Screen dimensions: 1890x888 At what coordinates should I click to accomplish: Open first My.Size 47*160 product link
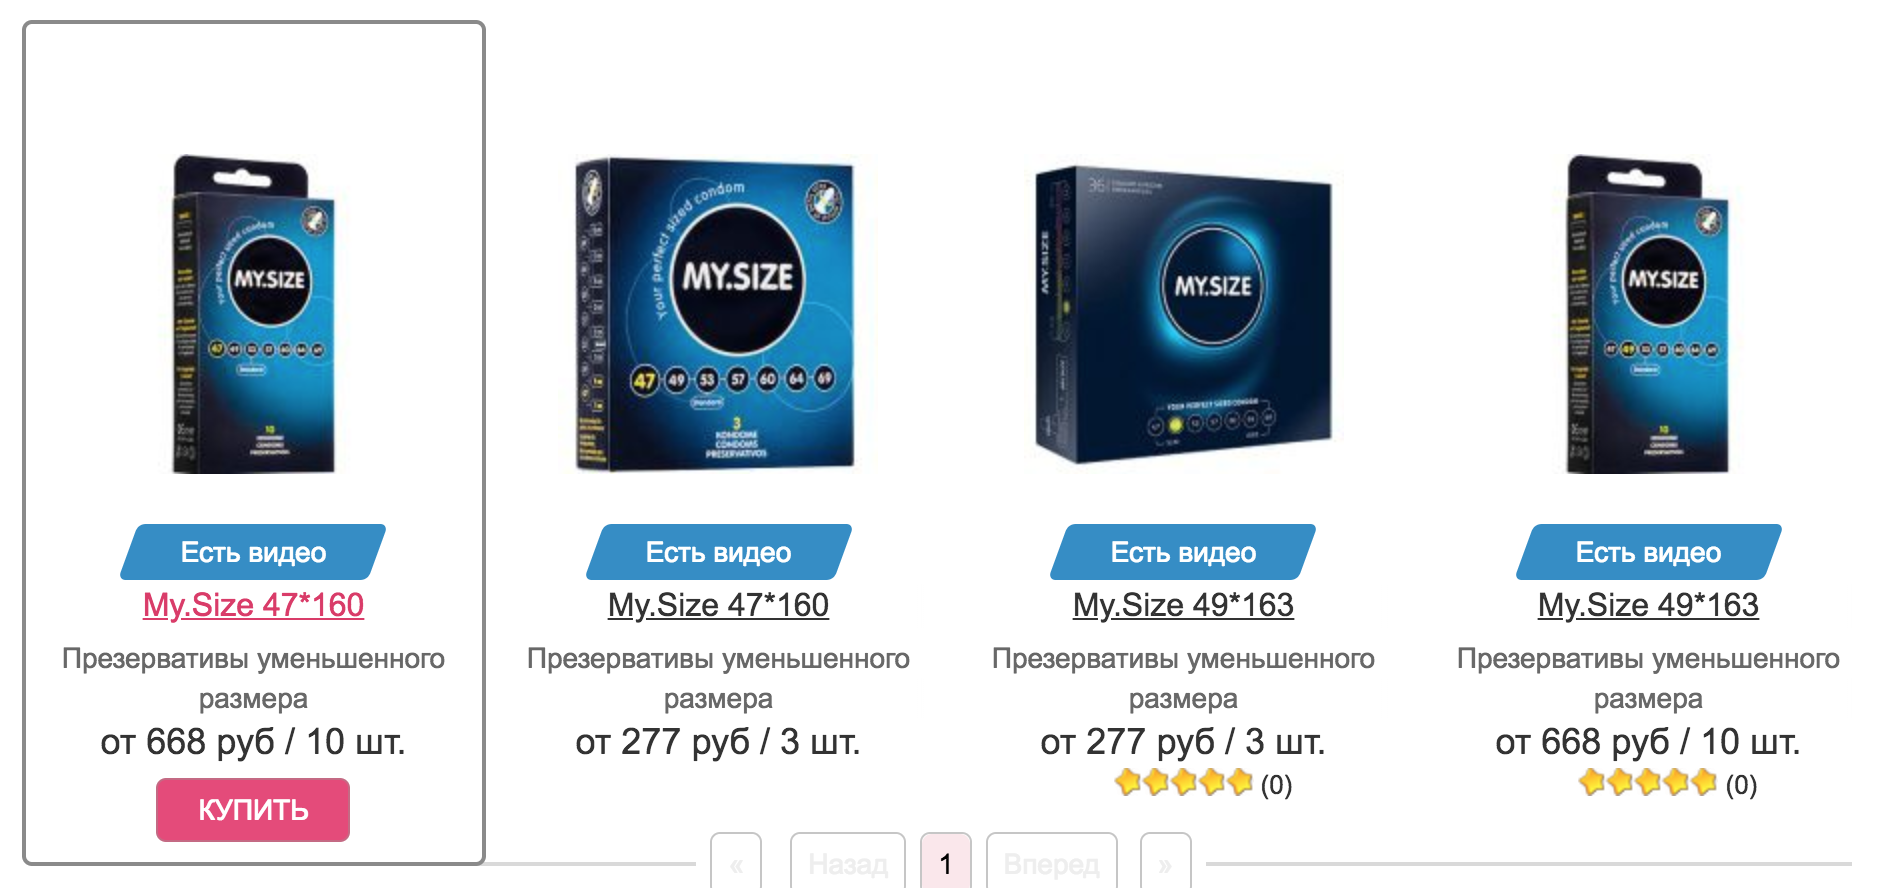[x=253, y=605]
